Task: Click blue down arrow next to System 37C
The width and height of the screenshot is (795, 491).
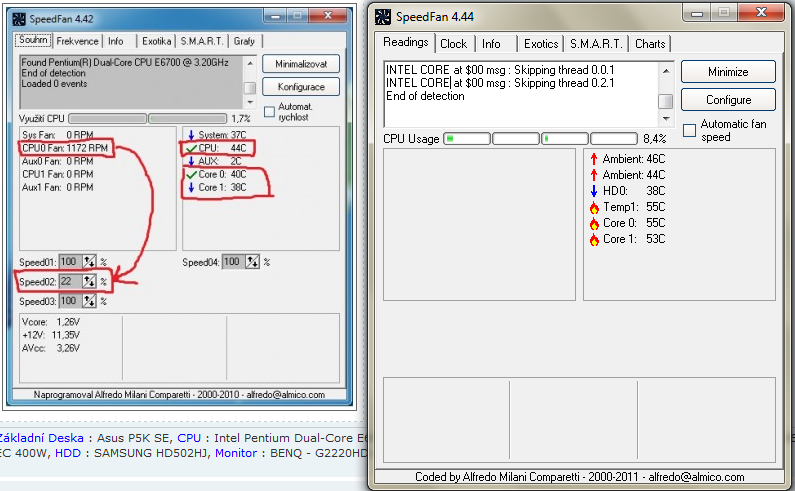Action: point(191,135)
